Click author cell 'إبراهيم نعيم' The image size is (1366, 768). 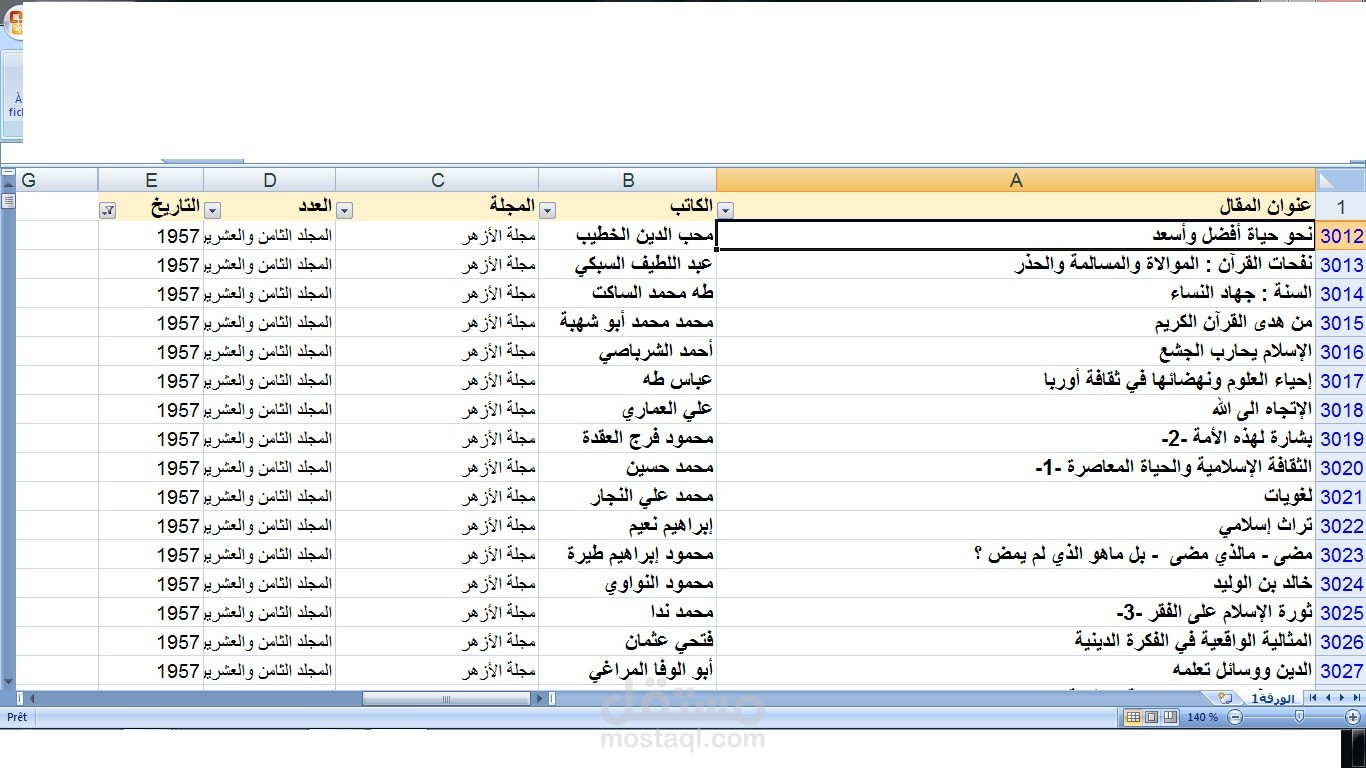(628, 526)
